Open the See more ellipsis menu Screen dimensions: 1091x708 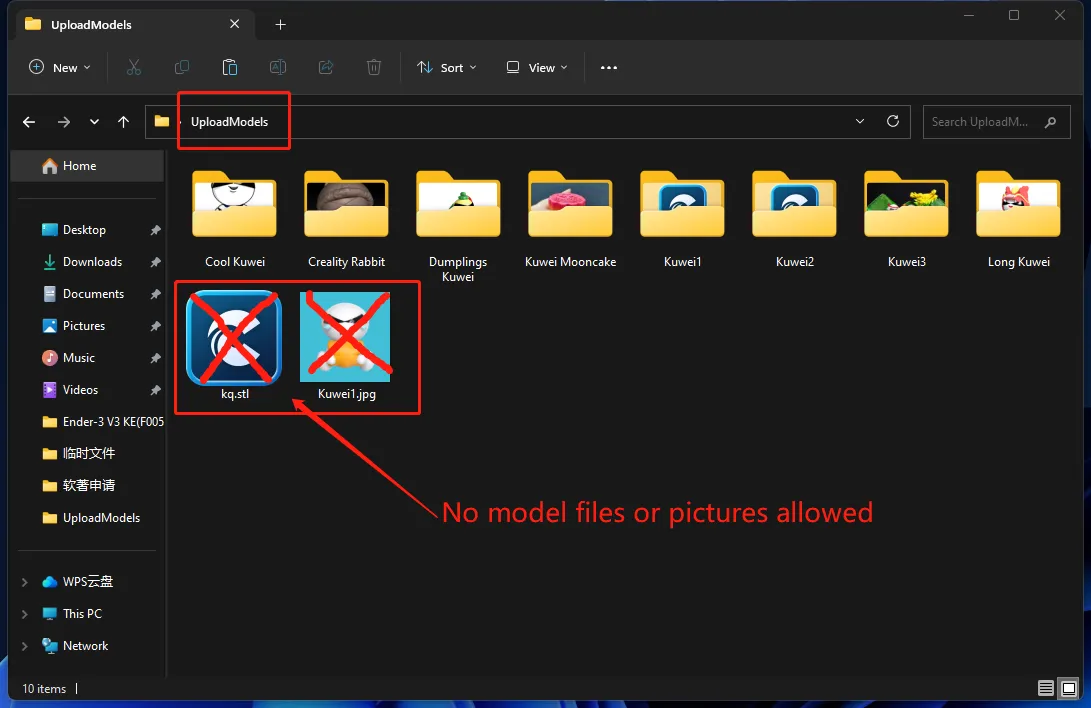[x=609, y=67]
